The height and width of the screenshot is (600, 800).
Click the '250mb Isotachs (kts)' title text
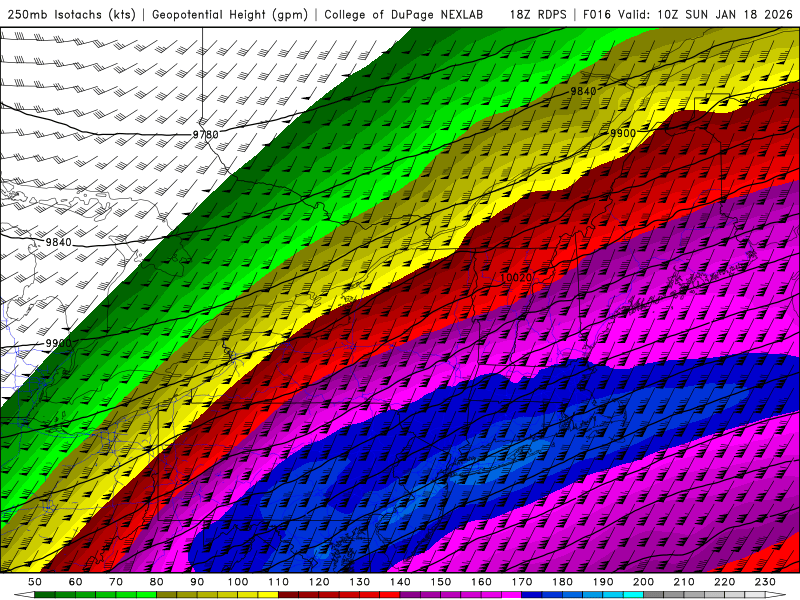pyautogui.click(x=71, y=14)
